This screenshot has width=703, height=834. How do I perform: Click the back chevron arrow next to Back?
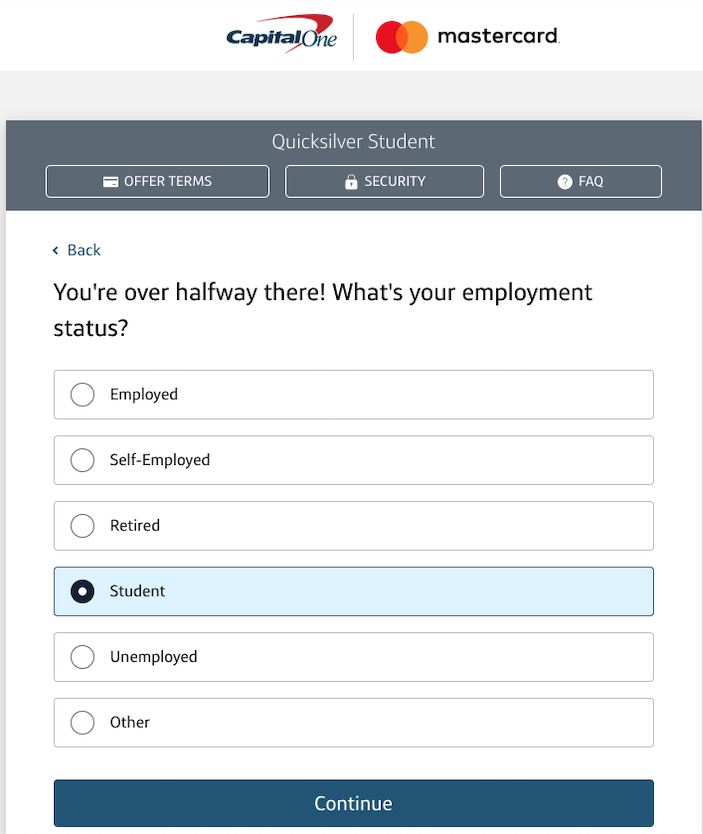point(56,250)
